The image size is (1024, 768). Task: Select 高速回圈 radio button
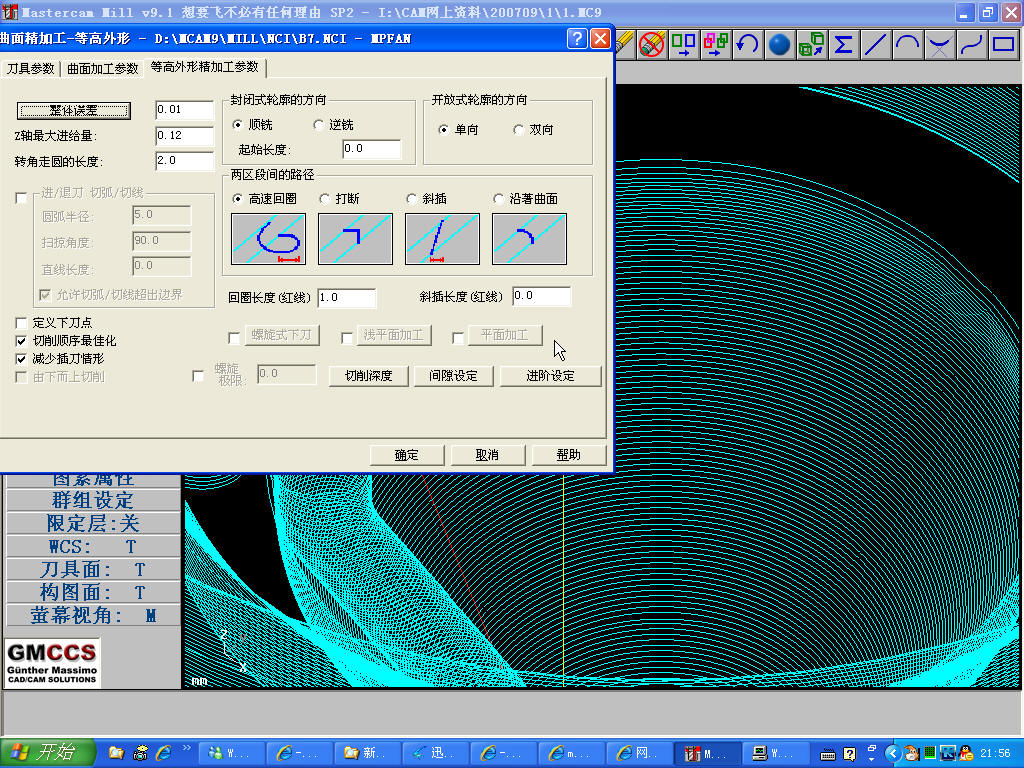coord(237,199)
